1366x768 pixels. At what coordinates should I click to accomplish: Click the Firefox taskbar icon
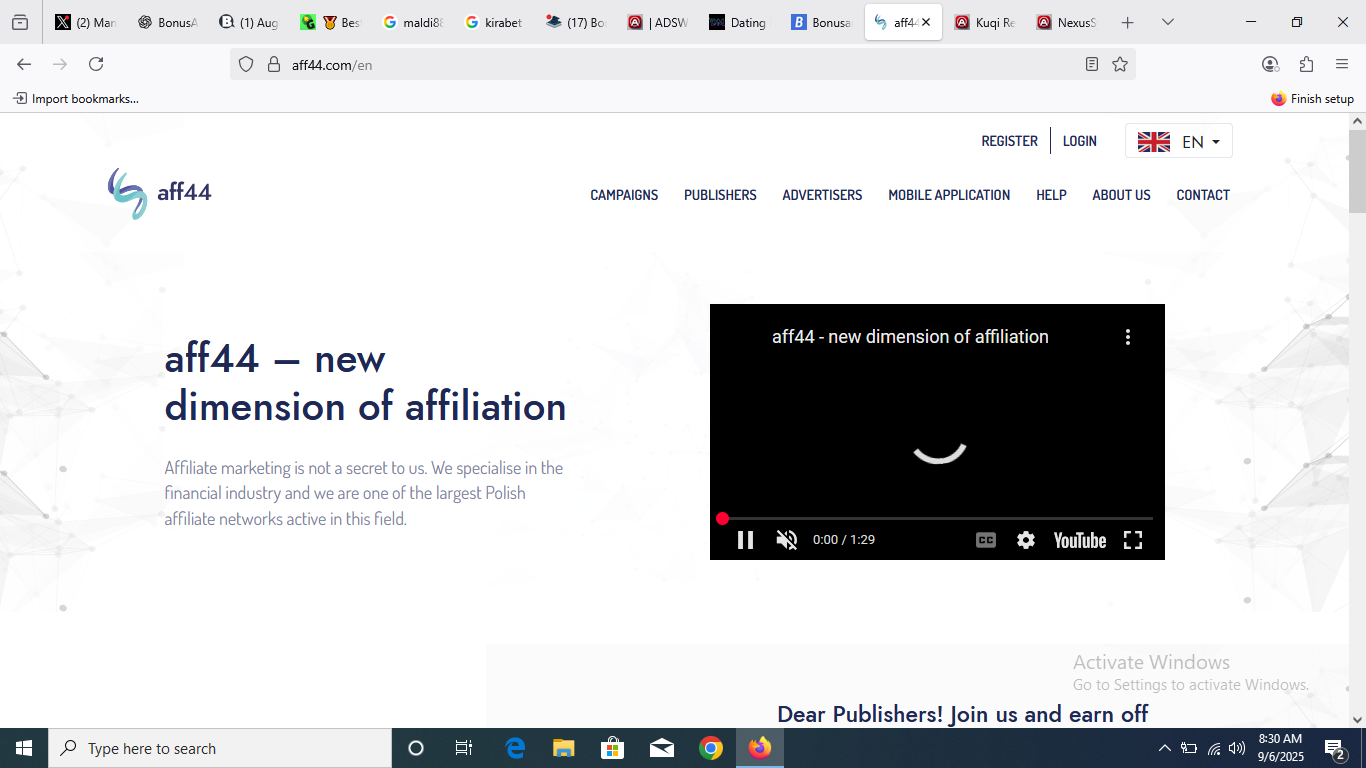[x=760, y=748]
